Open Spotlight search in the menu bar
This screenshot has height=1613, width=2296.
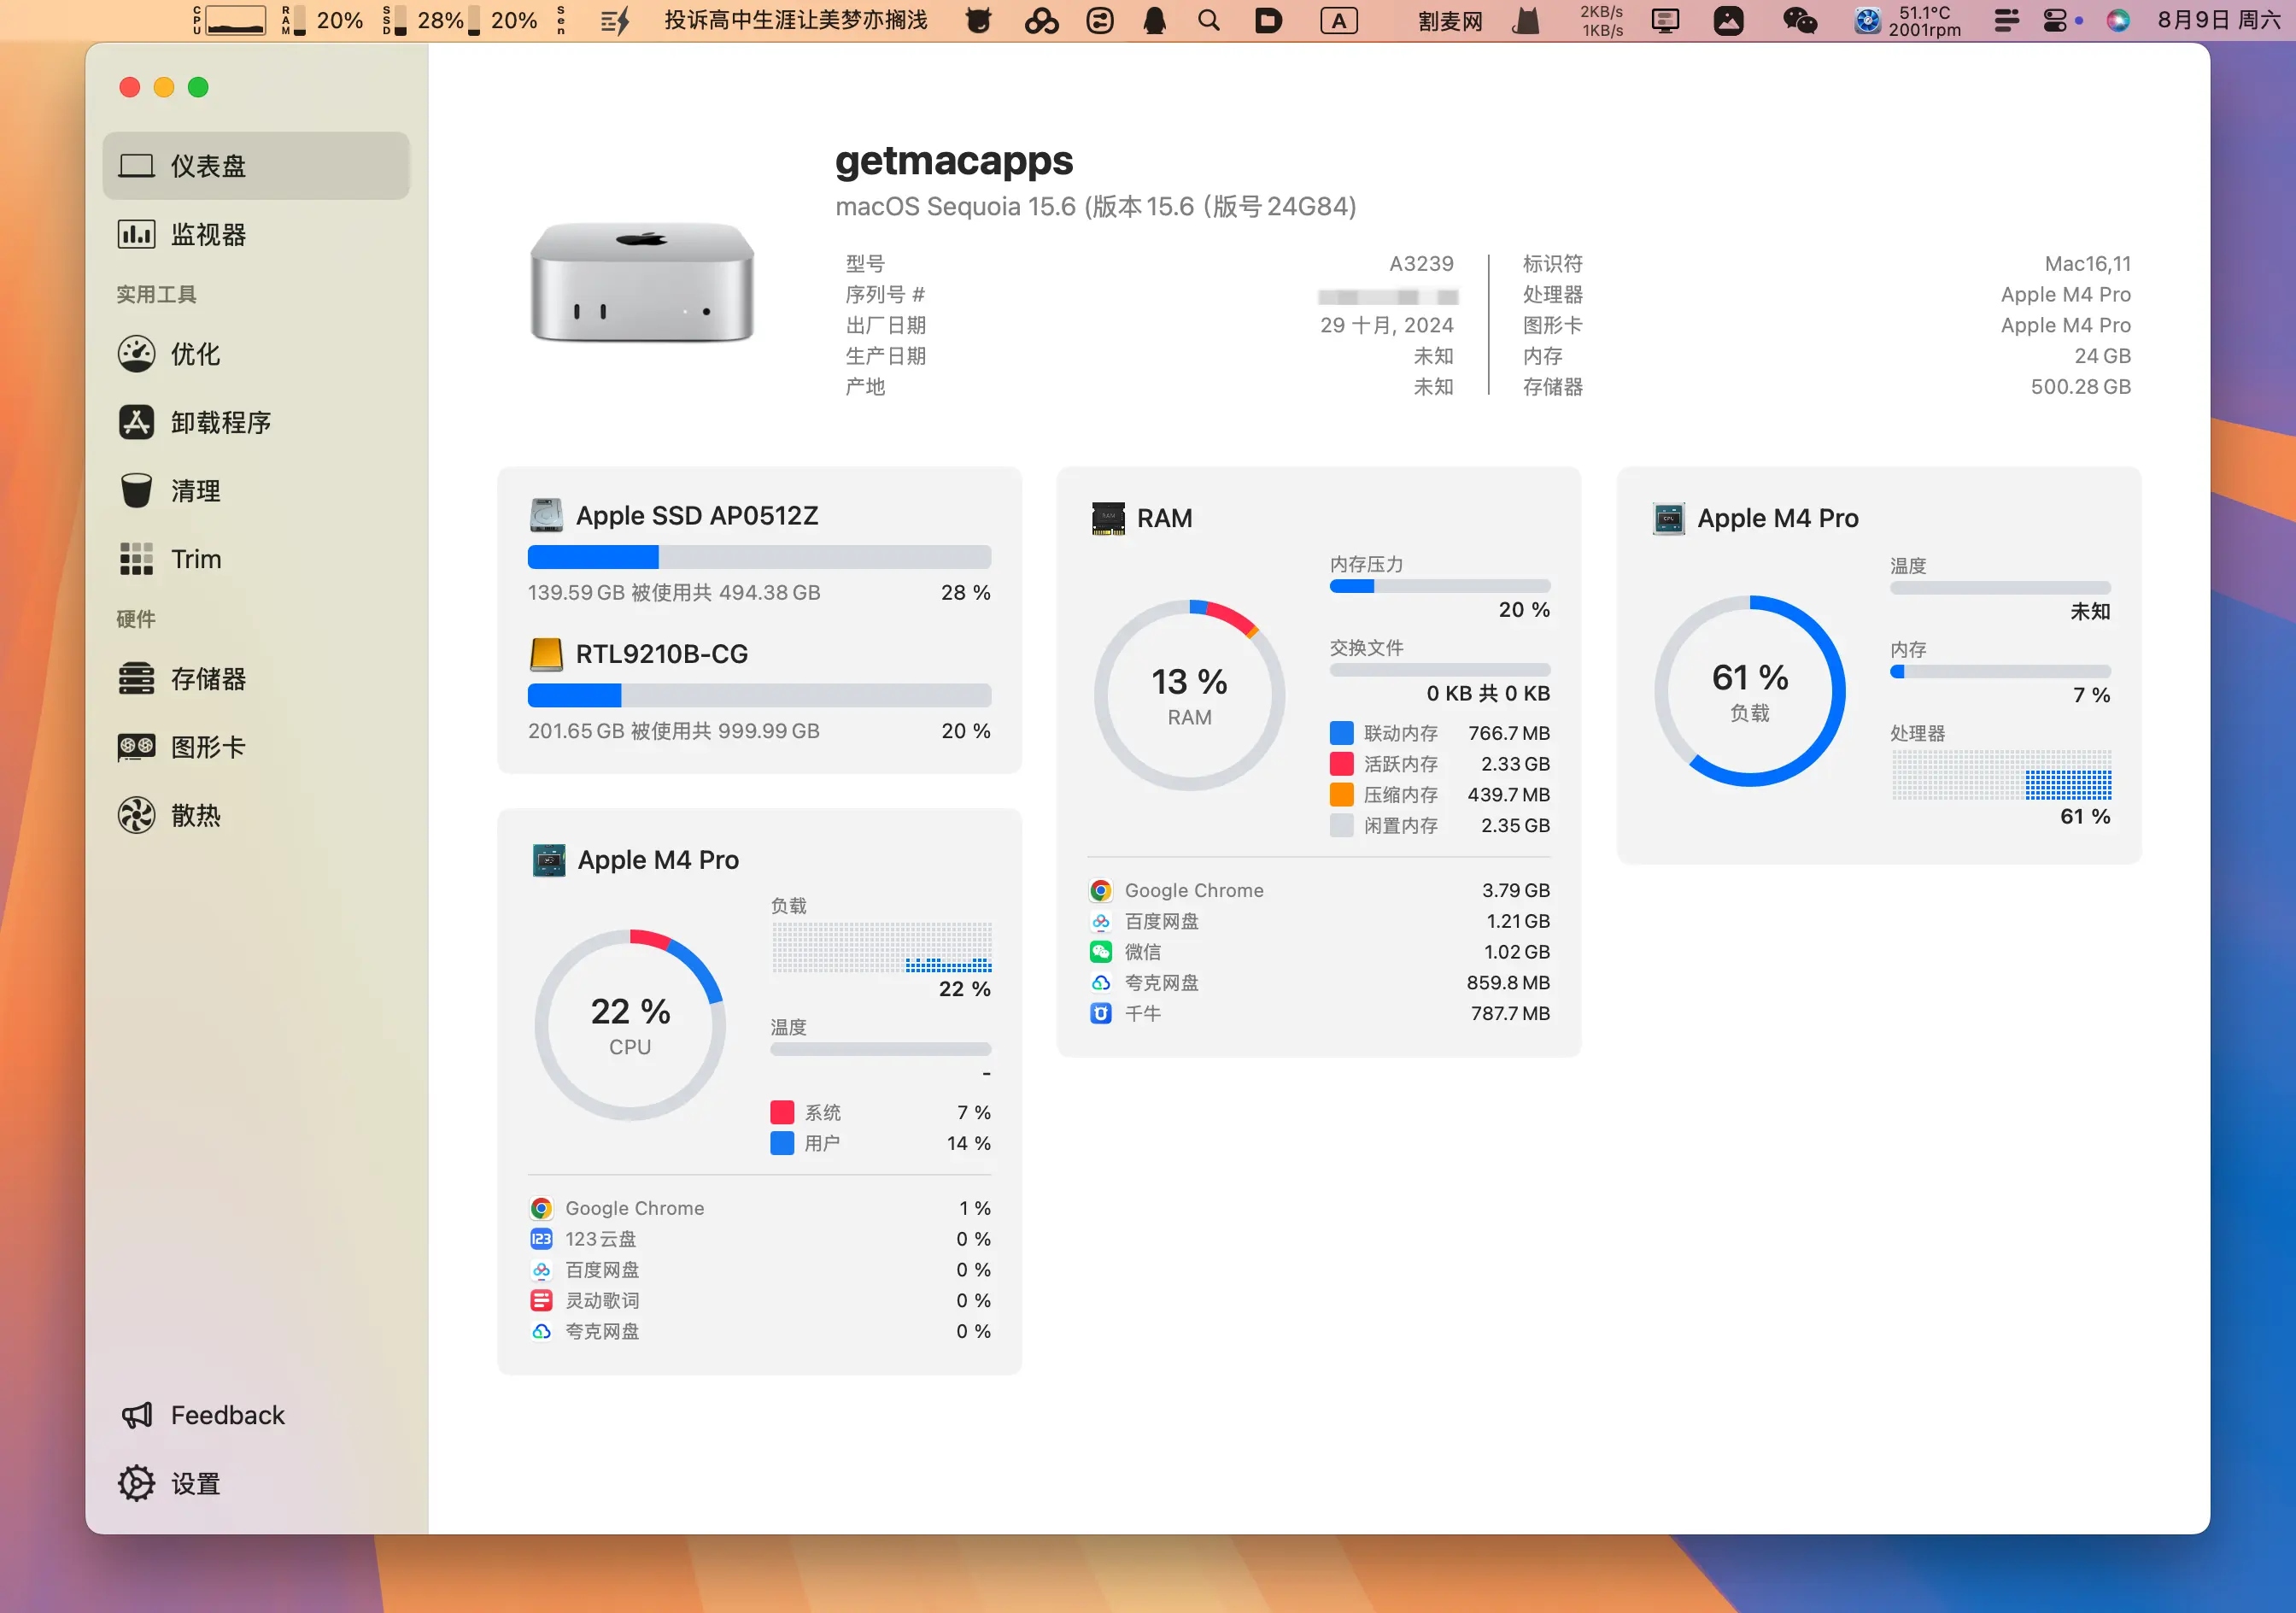(x=1208, y=20)
